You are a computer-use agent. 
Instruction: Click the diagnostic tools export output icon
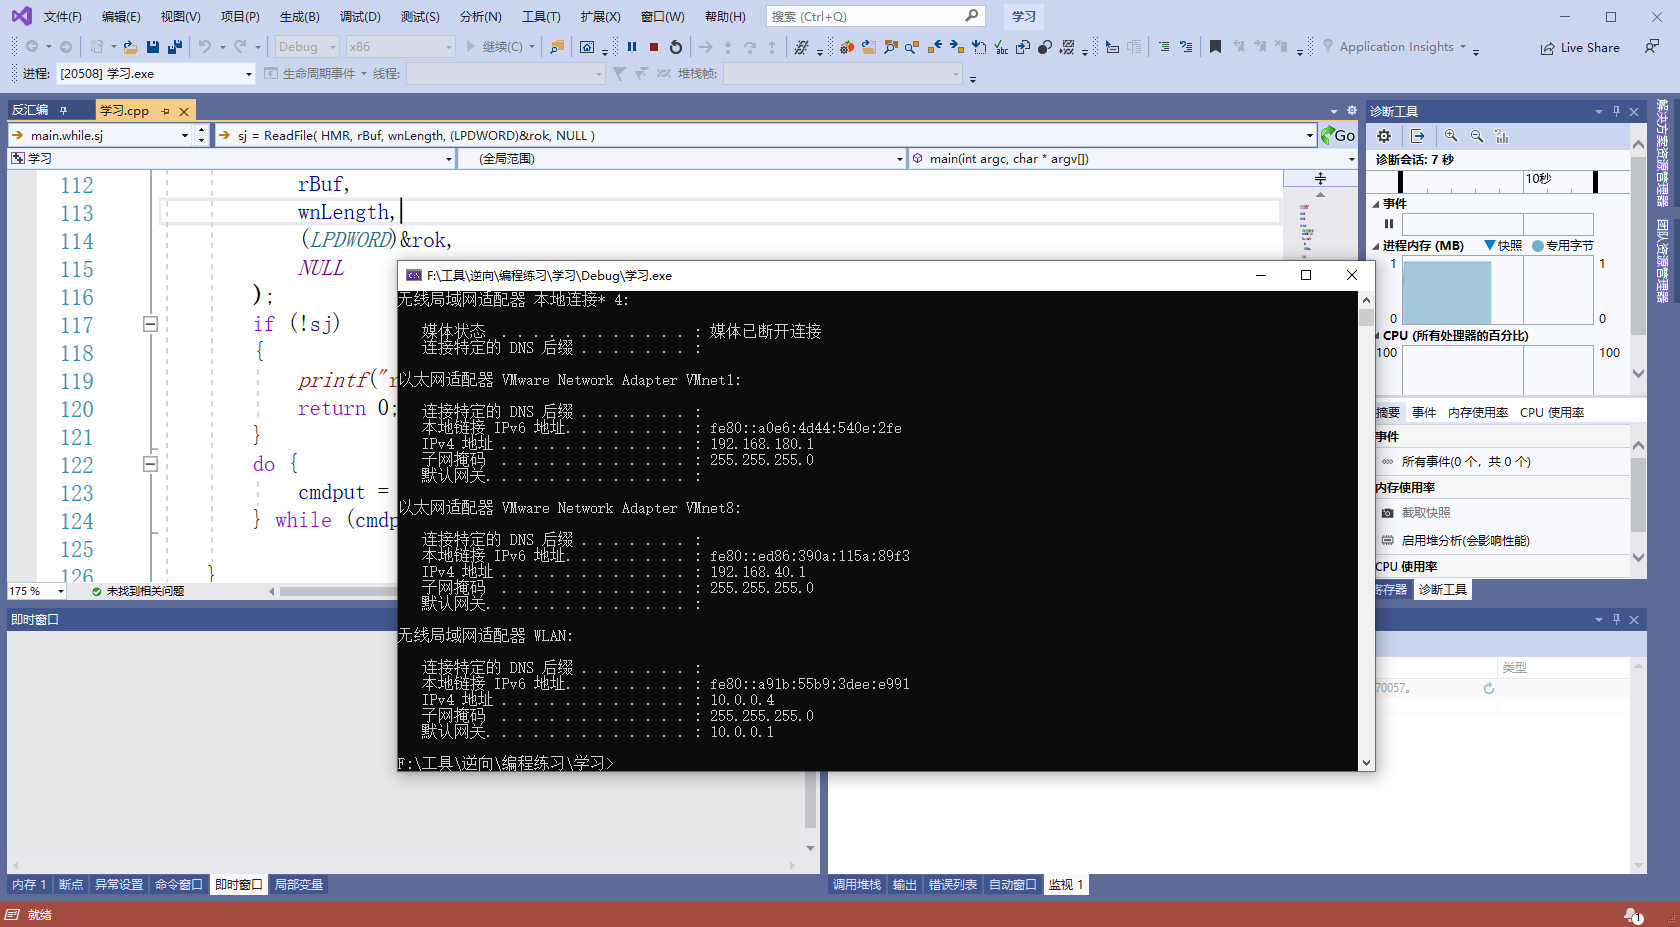1418,136
